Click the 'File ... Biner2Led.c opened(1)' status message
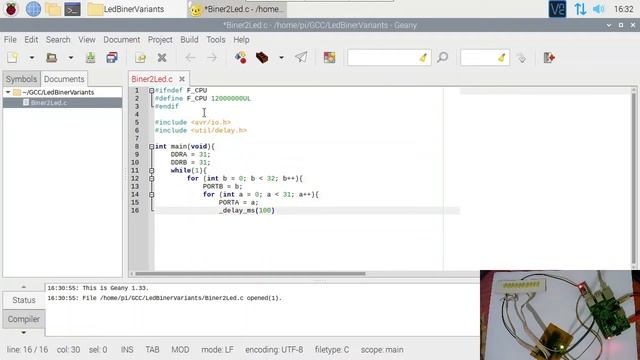This screenshot has width=640, height=360. point(164,298)
